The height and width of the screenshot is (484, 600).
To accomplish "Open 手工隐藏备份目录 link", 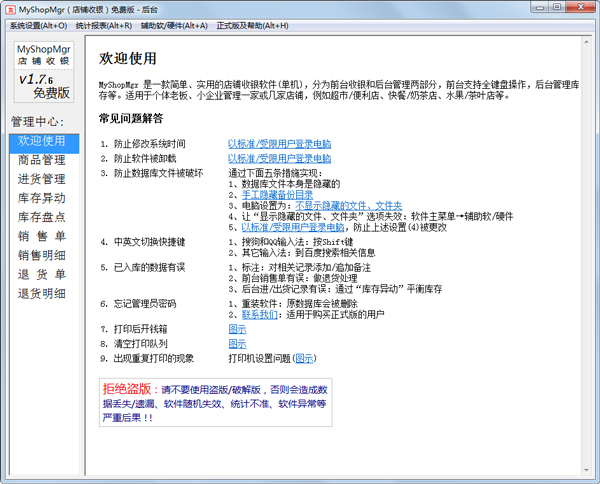I will click(277, 195).
